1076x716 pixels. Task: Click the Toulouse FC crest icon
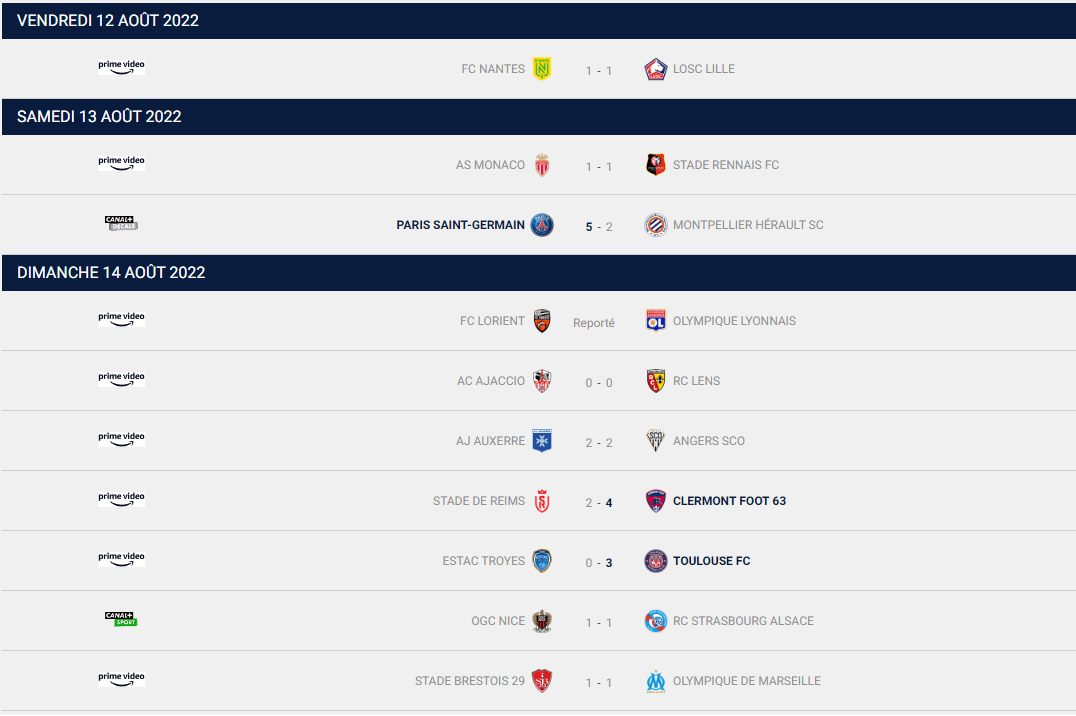point(656,561)
